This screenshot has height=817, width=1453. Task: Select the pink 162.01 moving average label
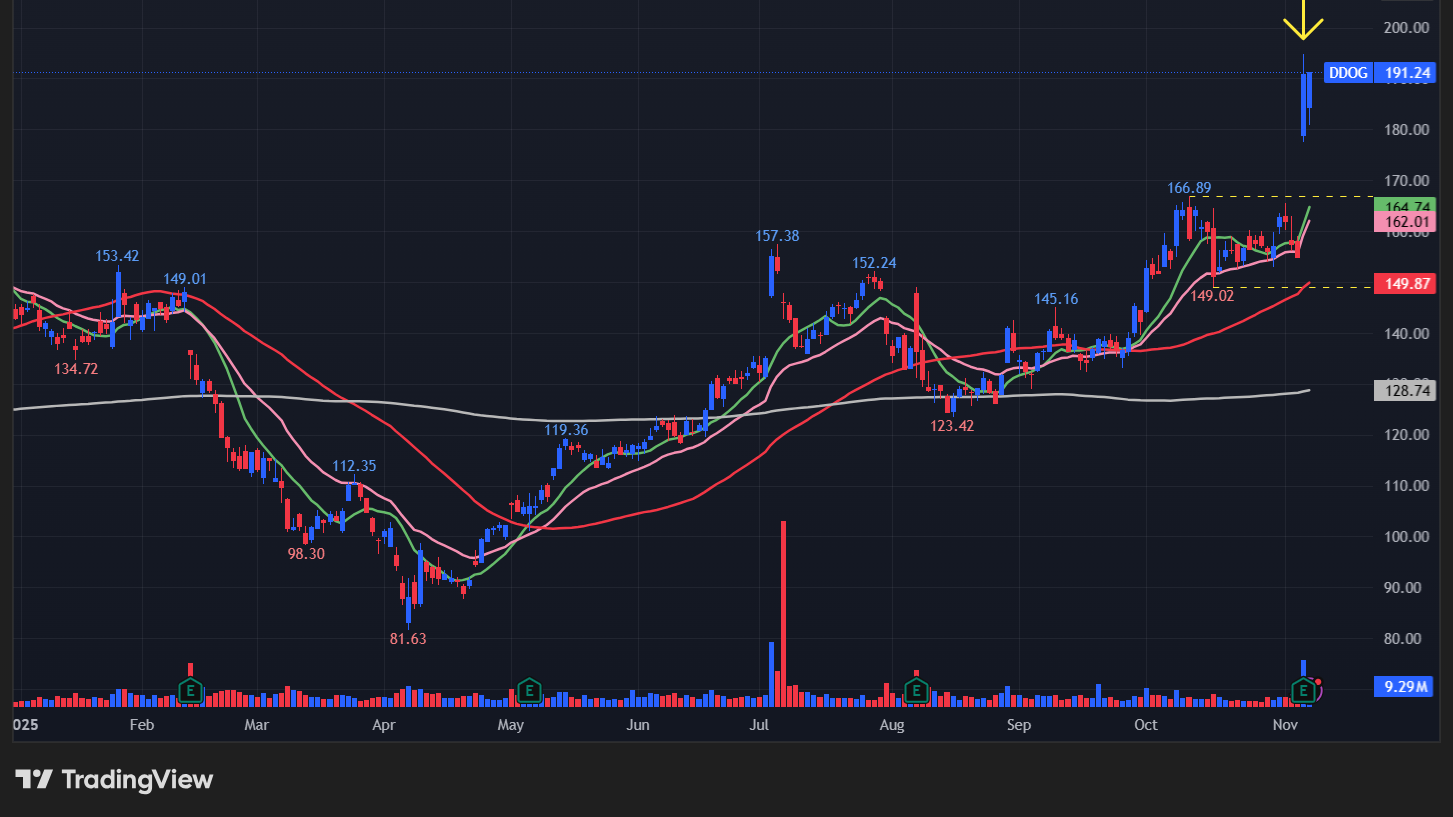[1405, 221]
